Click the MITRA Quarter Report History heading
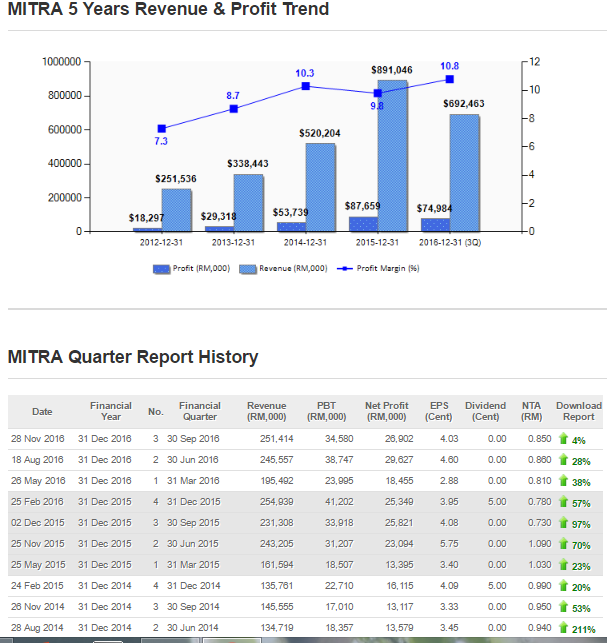607x643 pixels. point(133,357)
